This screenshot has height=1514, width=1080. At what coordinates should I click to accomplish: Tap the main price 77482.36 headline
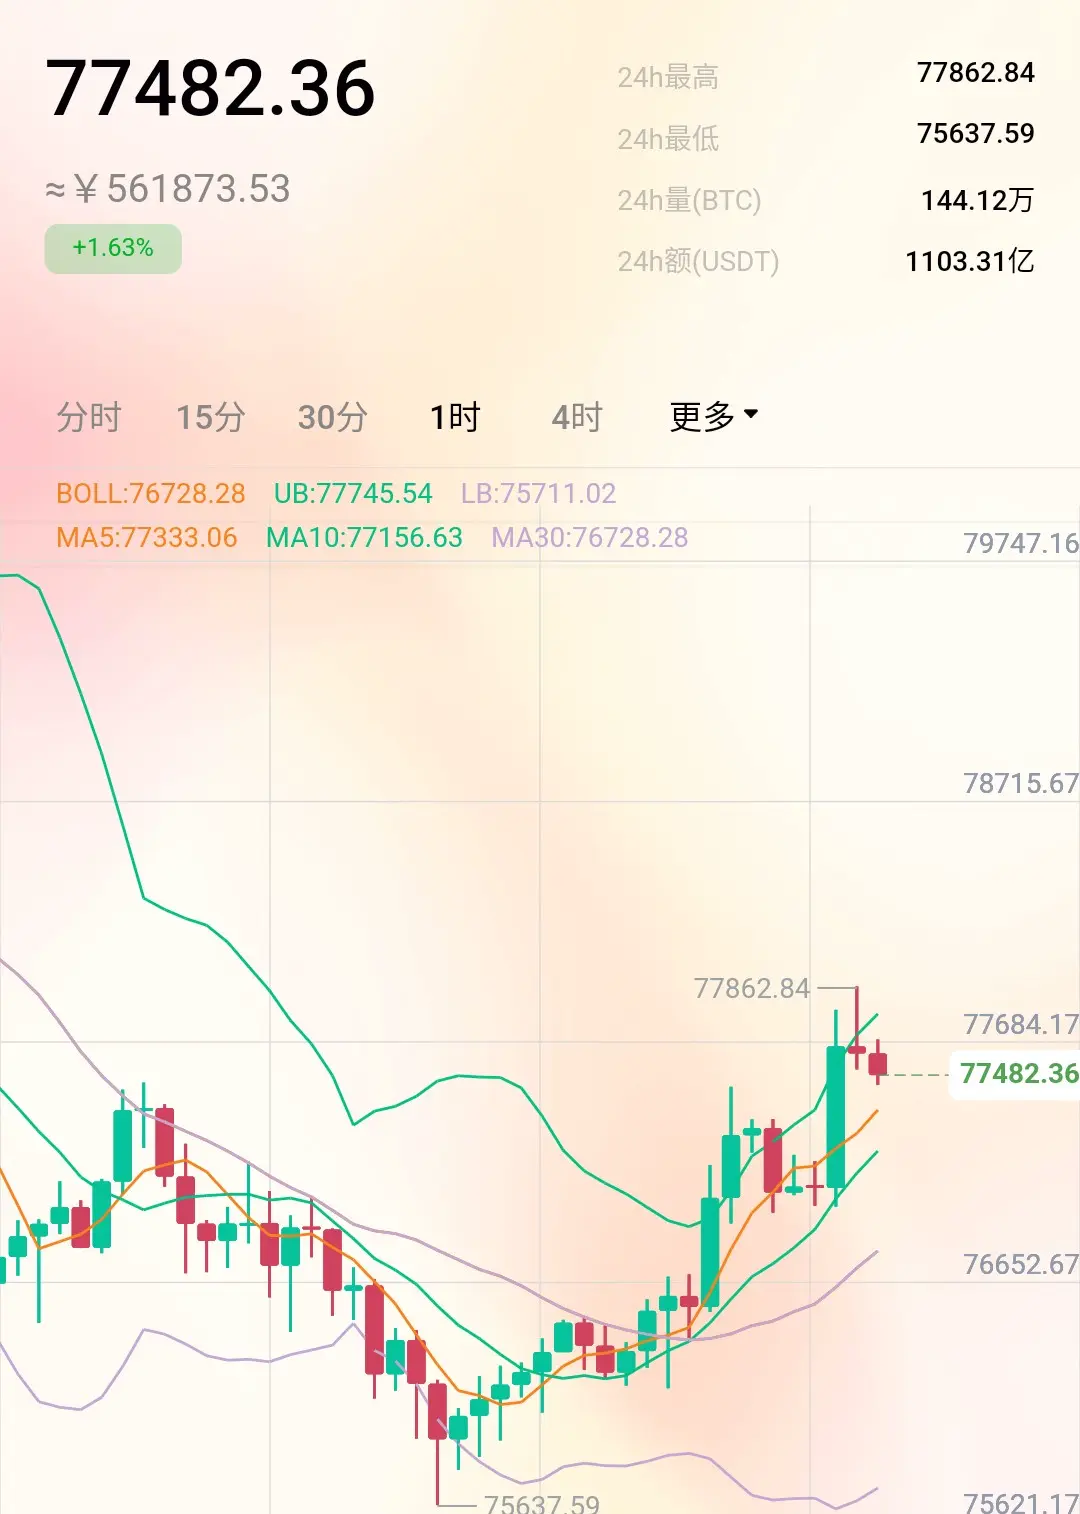[x=210, y=88]
